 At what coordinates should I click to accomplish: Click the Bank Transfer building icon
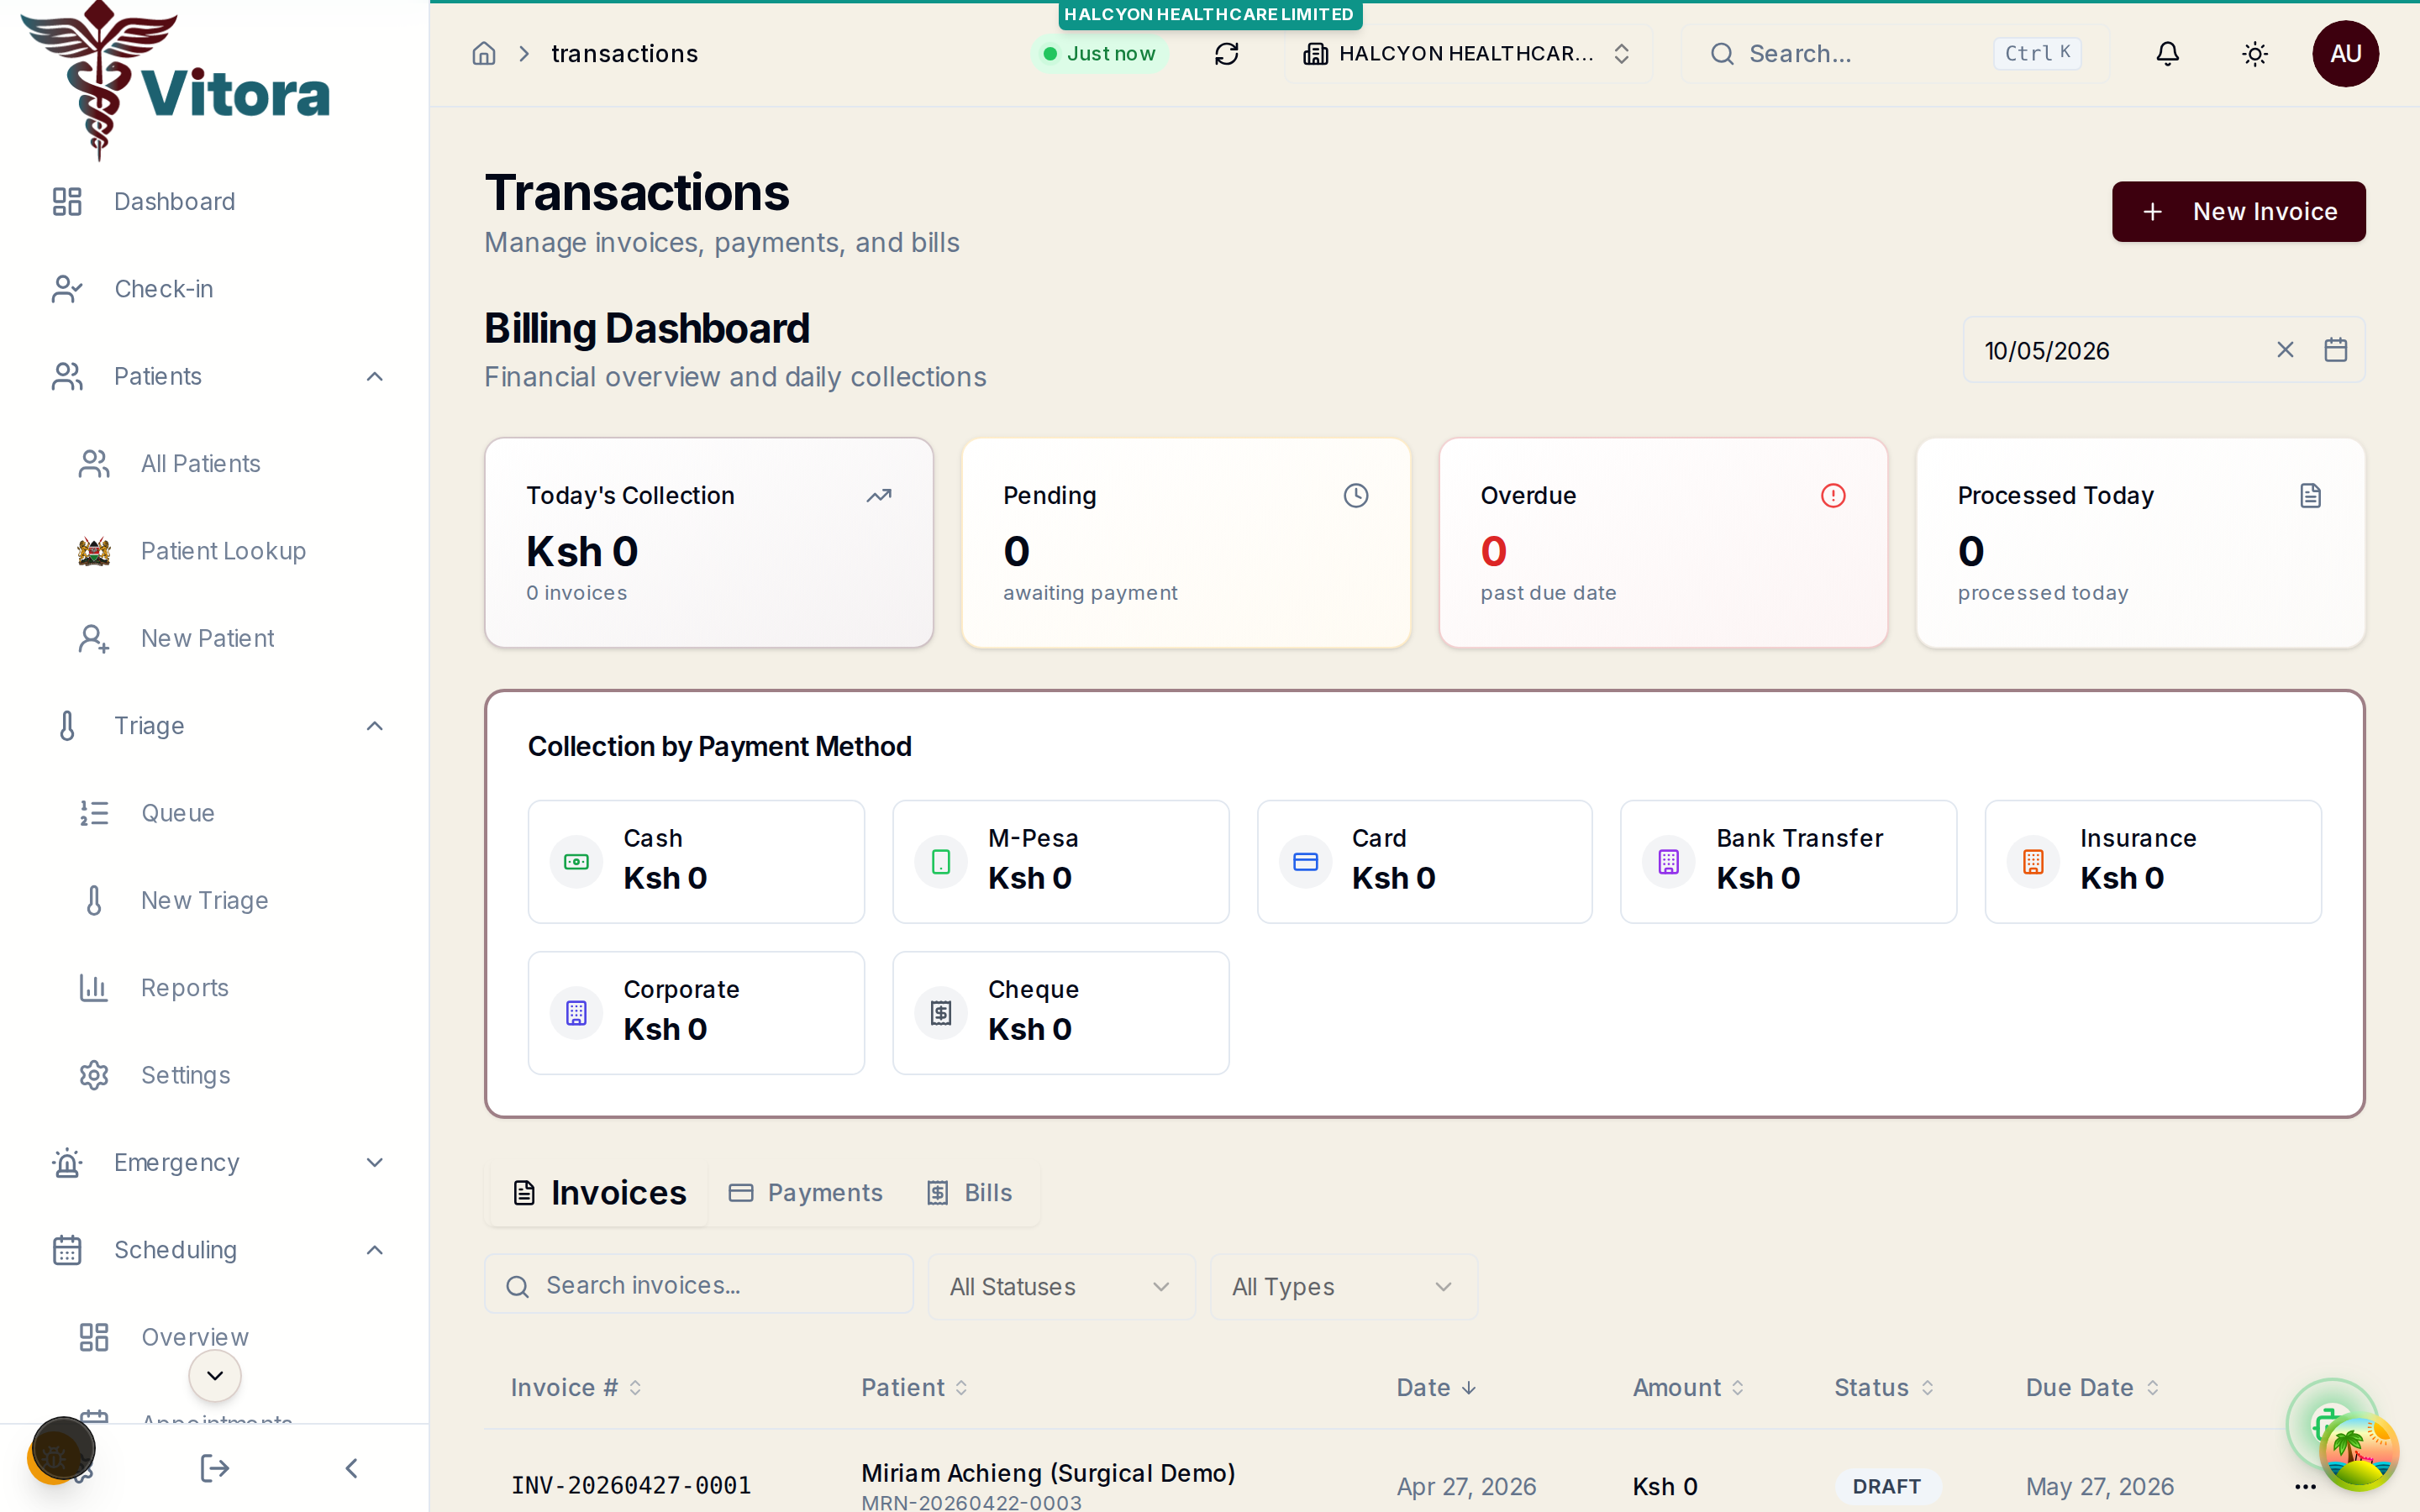point(1669,862)
